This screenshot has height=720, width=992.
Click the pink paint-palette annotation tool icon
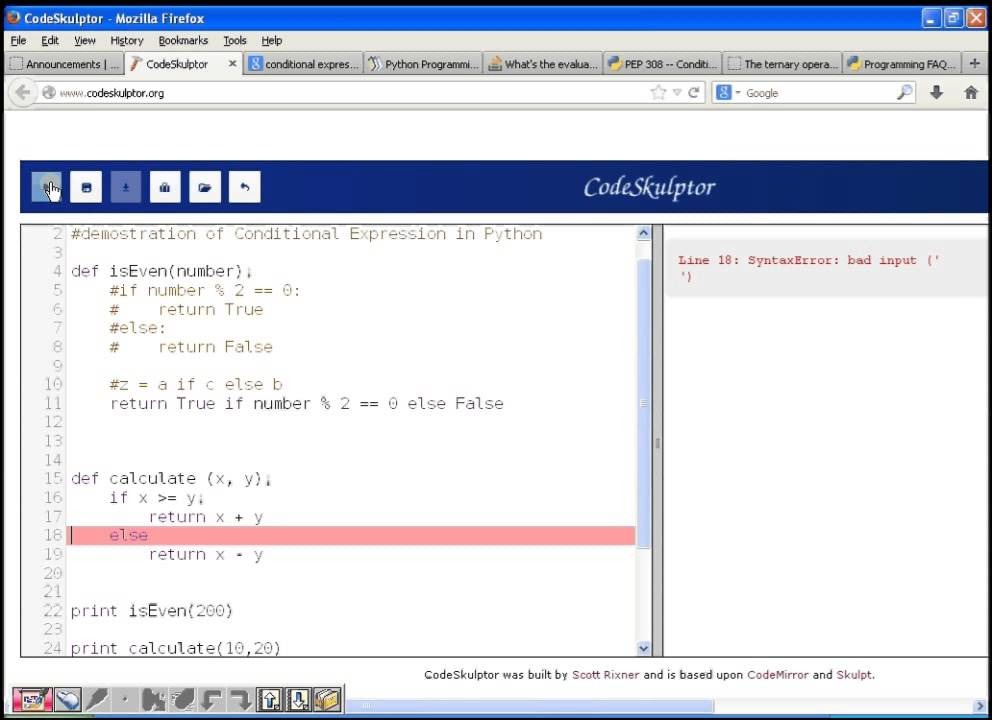pos(33,699)
